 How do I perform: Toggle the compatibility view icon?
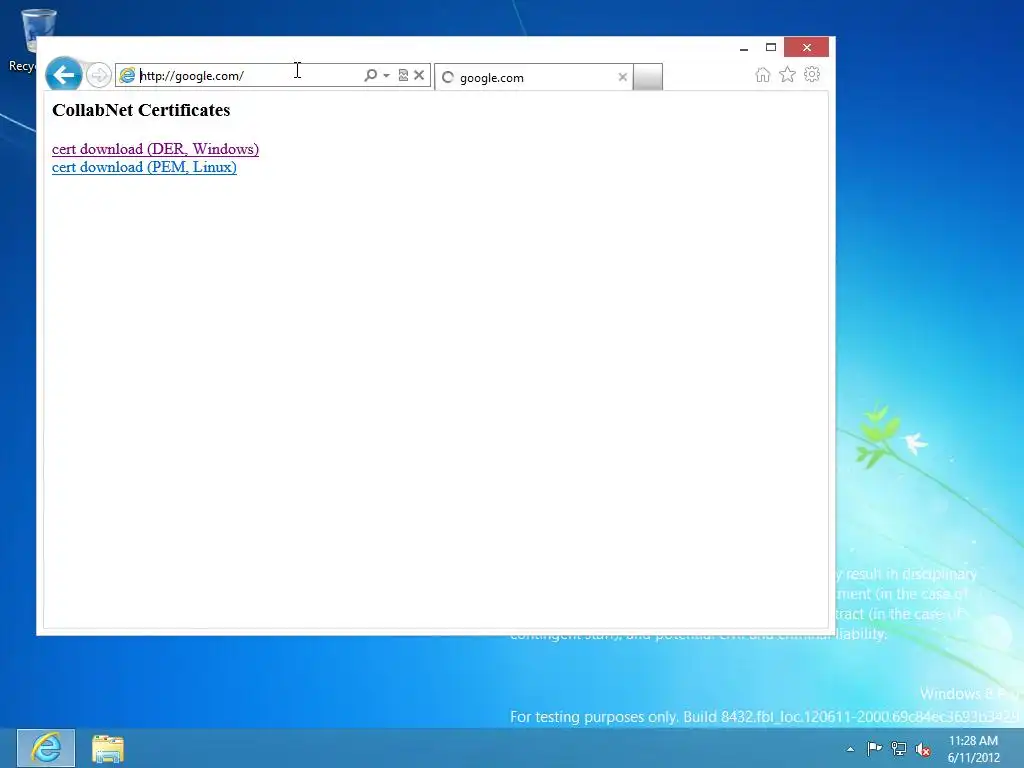403,75
